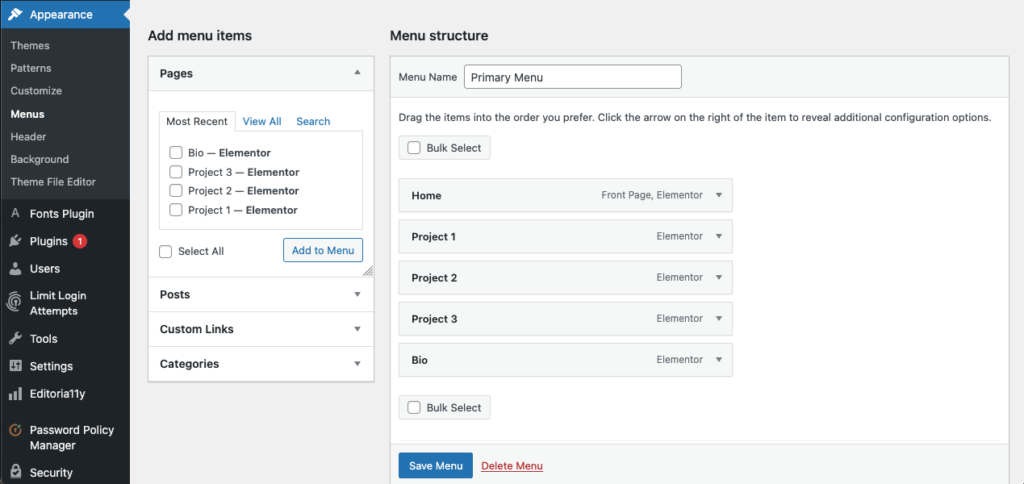Screen dimensions: 1024x484
Task: Switch to the View All tab
Action: [x=262, y=121]
